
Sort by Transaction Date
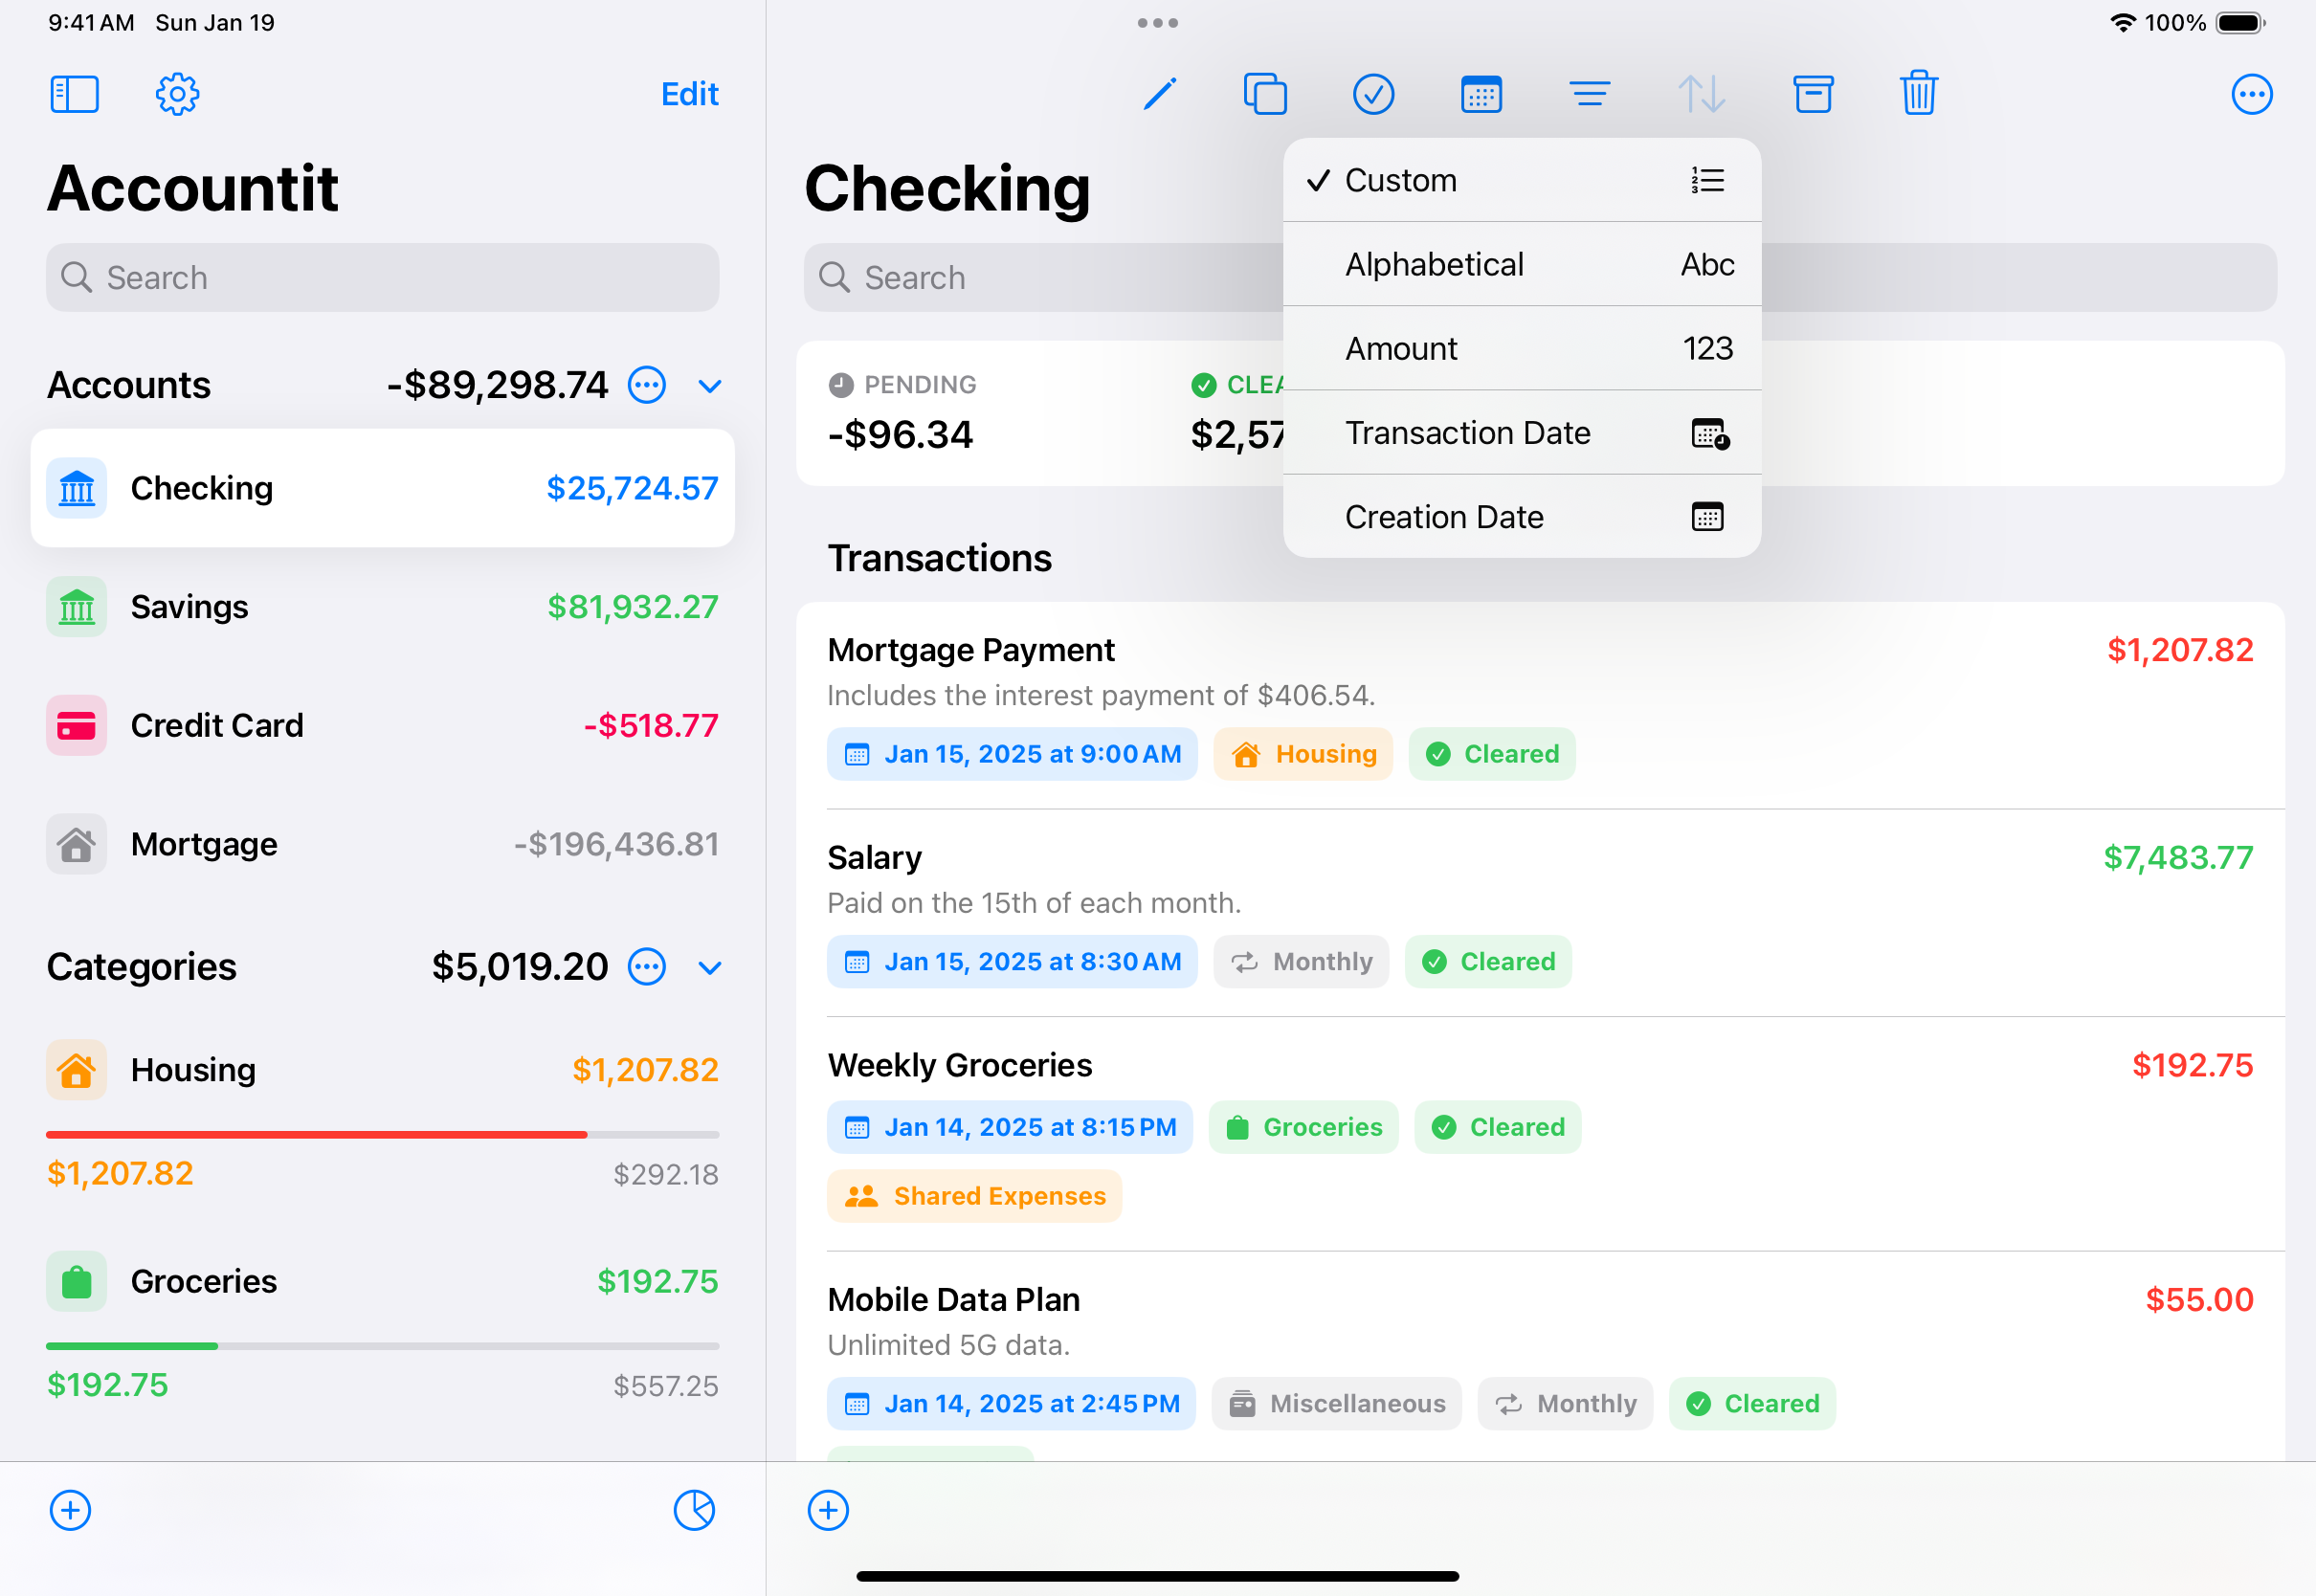tap(1522, 432)
